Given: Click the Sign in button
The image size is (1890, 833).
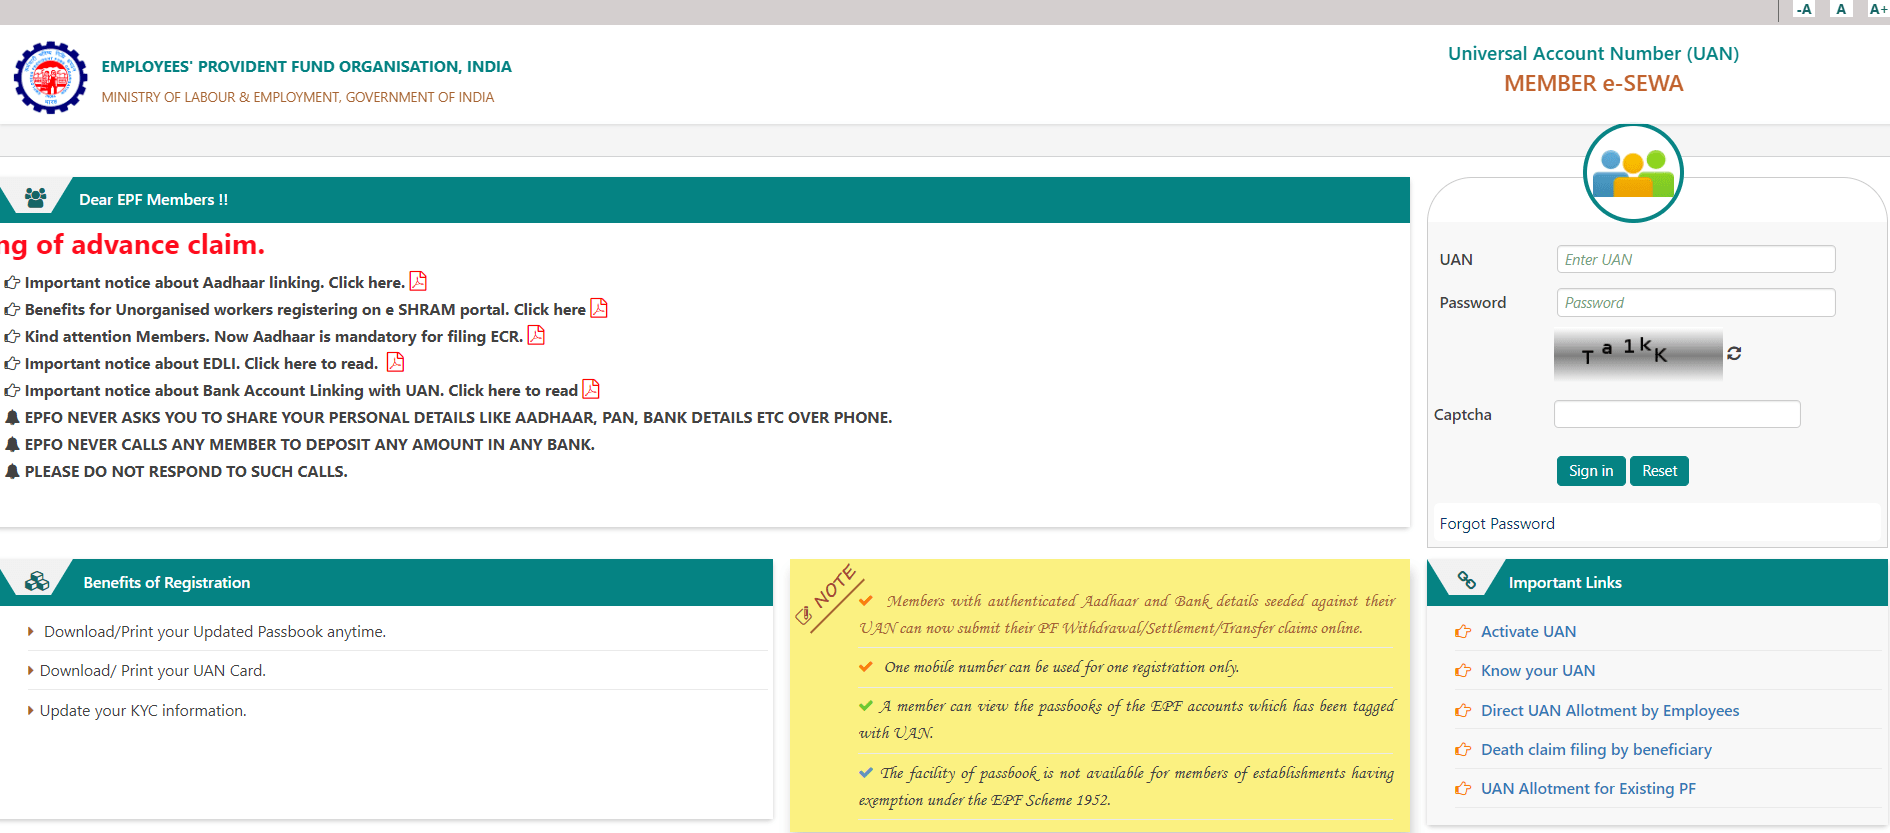Looking at the screenshot, I should pos(1591,471).
